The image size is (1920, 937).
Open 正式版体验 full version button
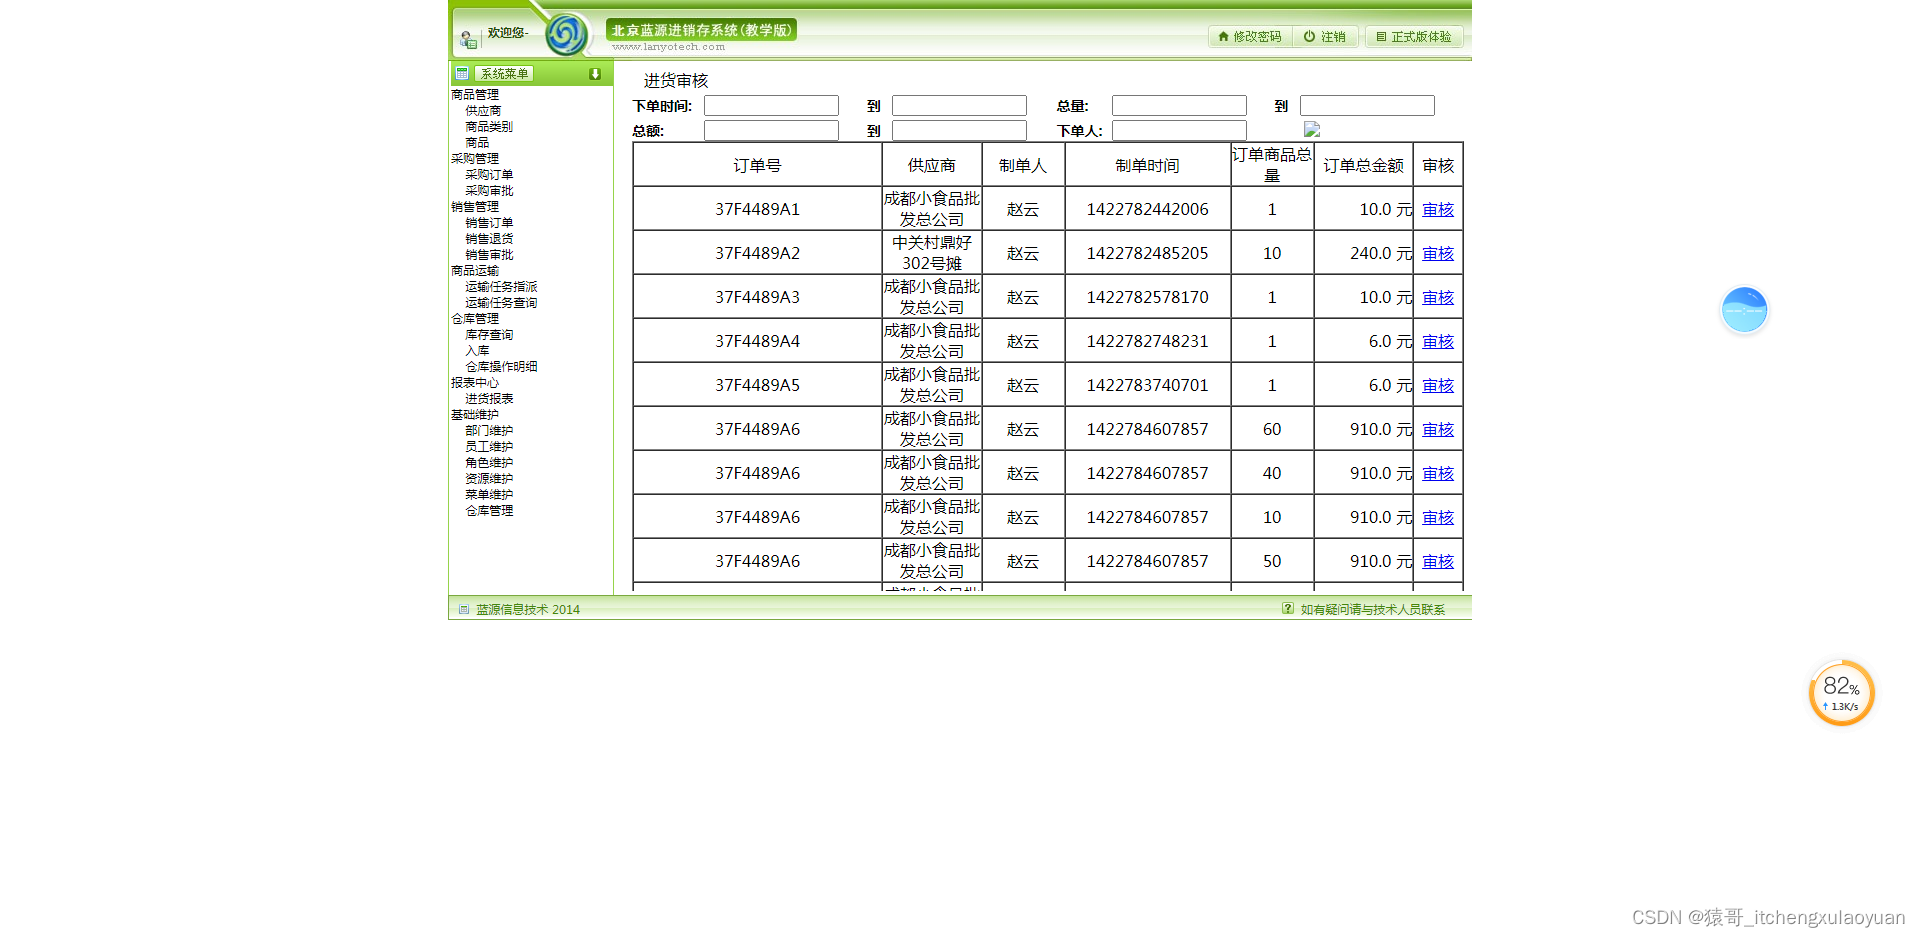1414,37
